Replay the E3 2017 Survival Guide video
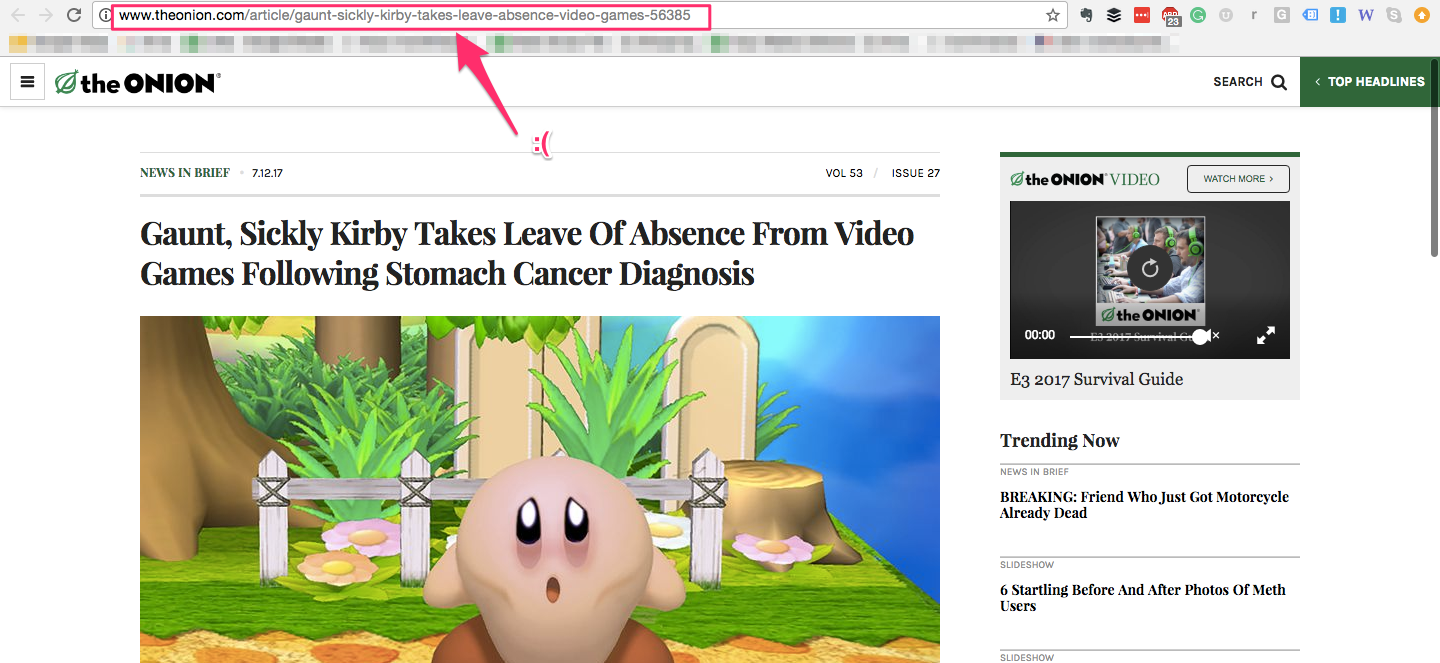Screen dimensions: 1440x663 tap(1150, 268)
